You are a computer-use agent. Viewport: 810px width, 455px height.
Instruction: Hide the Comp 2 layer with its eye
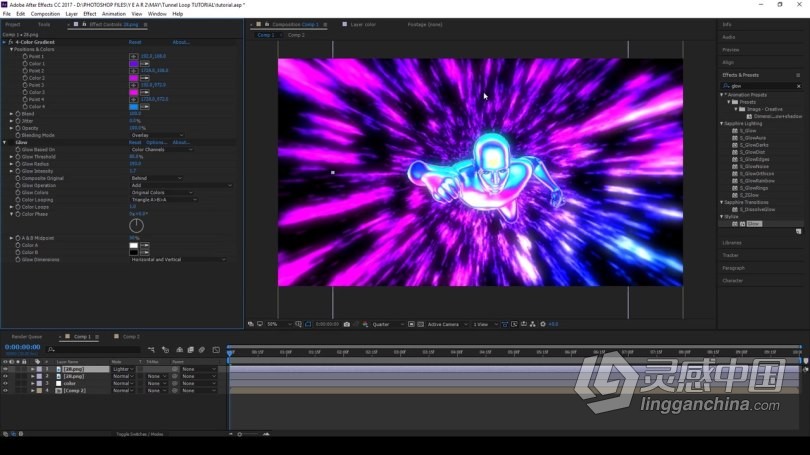[5, 391]
